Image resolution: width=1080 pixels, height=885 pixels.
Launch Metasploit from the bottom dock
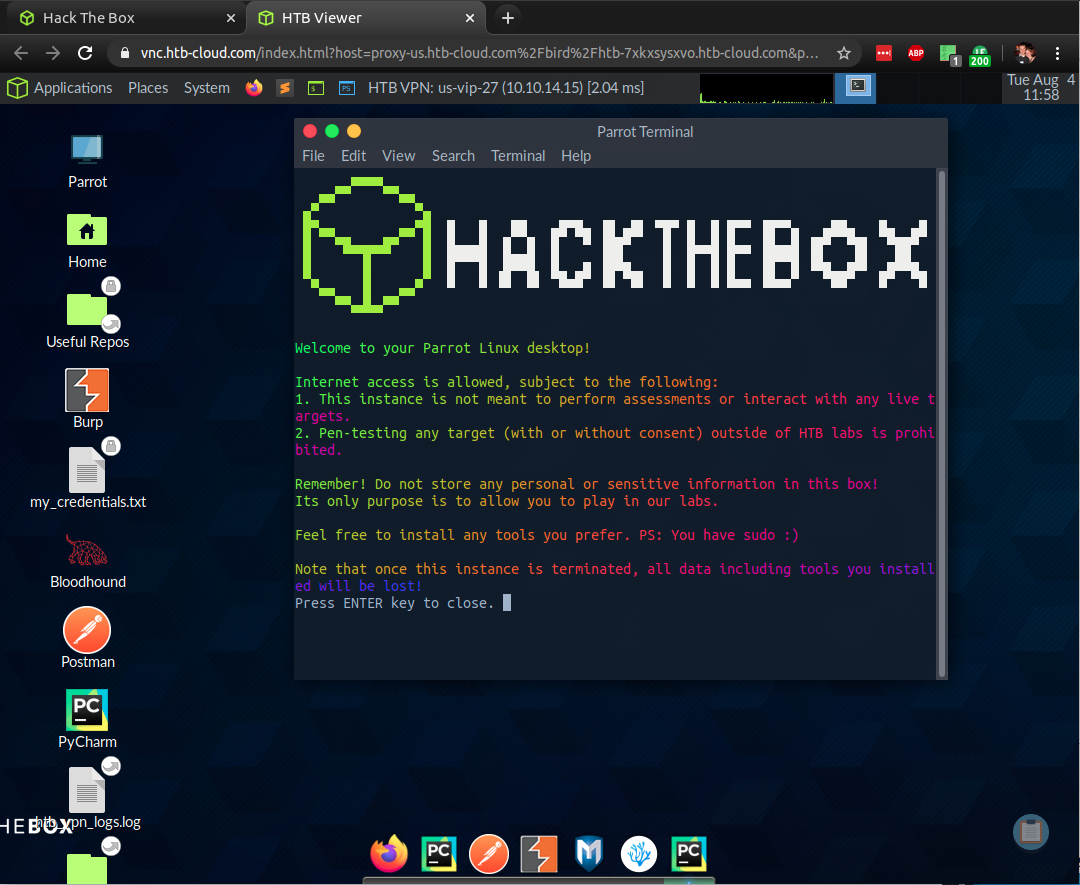click(589, 853)
